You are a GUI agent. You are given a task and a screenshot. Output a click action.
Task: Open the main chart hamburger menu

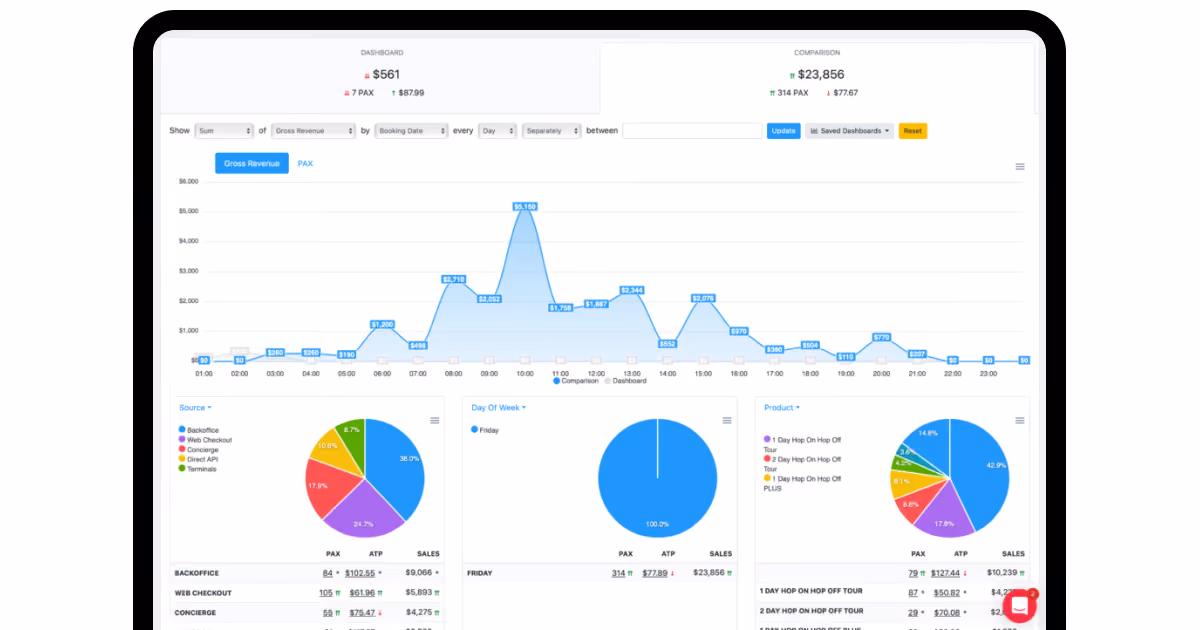tap(1020, 167)
